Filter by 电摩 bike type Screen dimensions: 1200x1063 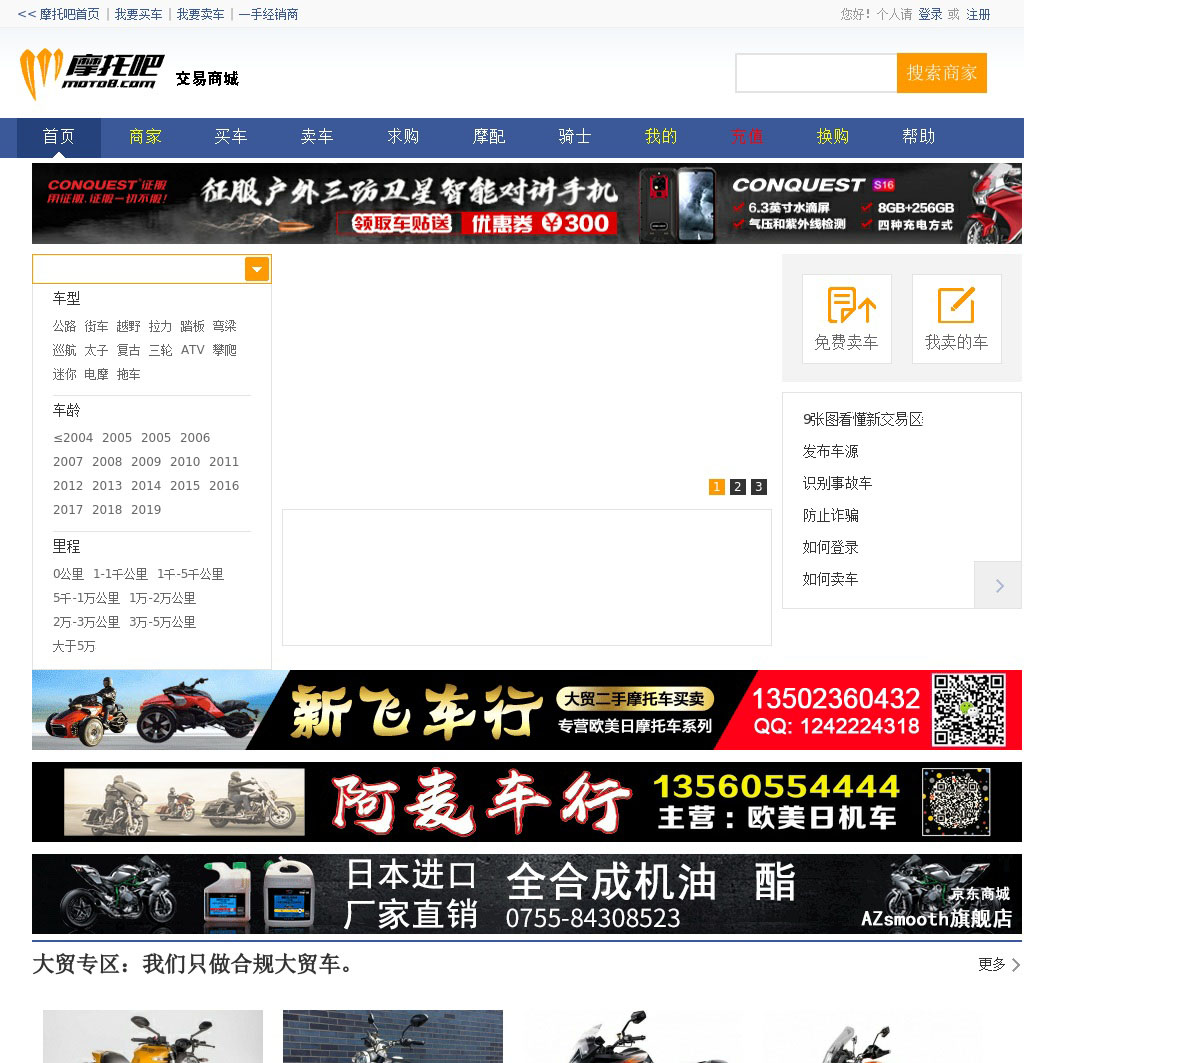[97, 374]
